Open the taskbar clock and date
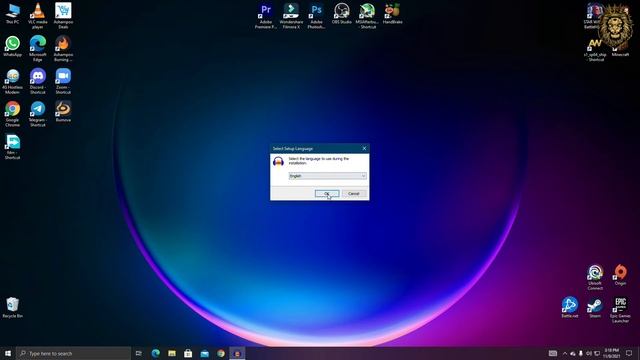Image resolution: width=640 pixels, height=360 pixels. [x=611, y=353]
